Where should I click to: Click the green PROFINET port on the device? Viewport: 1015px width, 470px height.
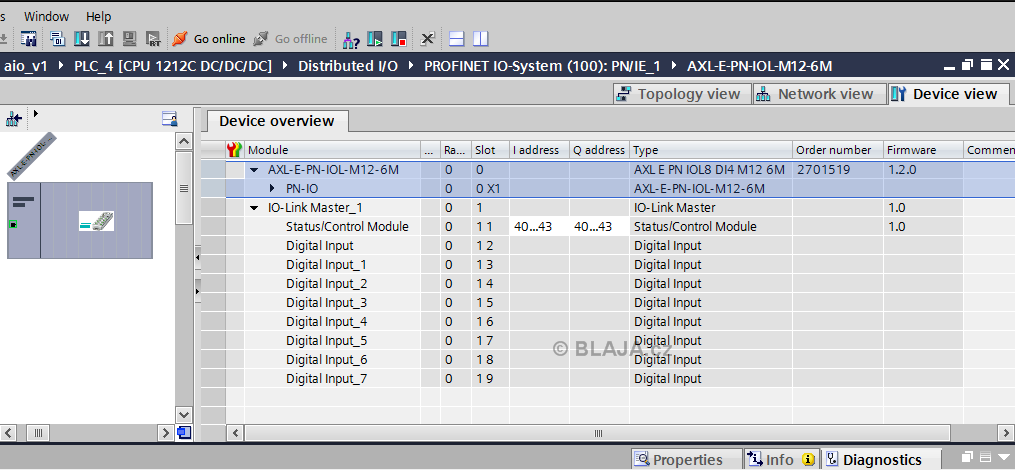[x=14, y=225]
